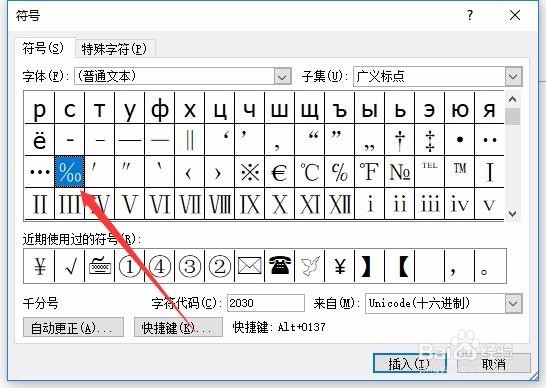Select the keyboard icon in recent symbols
The width and height of the screenshot is (546, 388).
pyautogui.click(x=100, y=266)
